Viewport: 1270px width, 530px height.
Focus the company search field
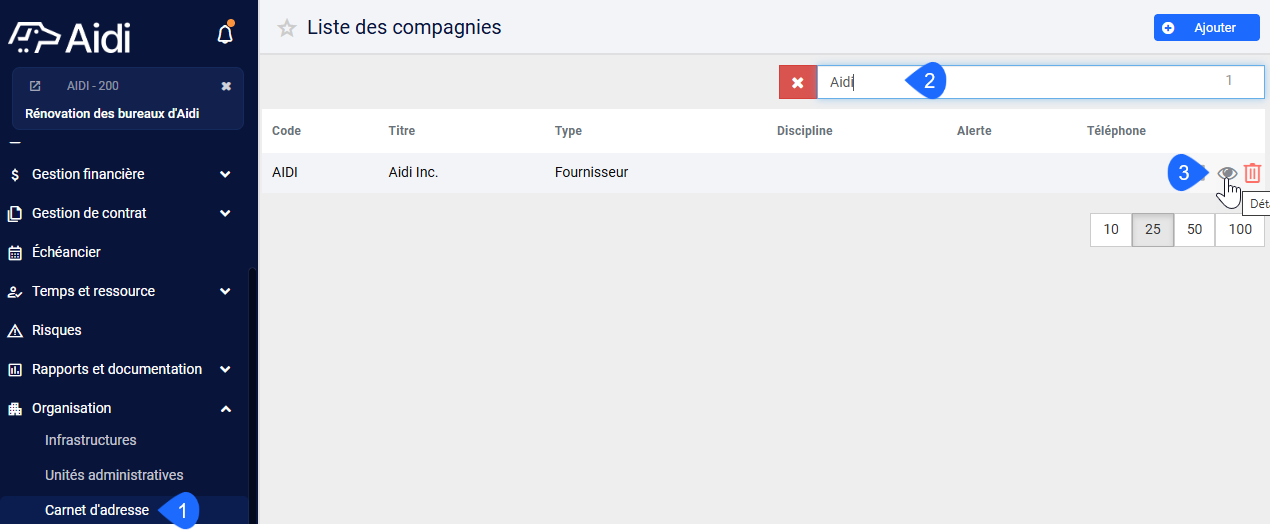pyautogui.click(x=1041, y=82)
